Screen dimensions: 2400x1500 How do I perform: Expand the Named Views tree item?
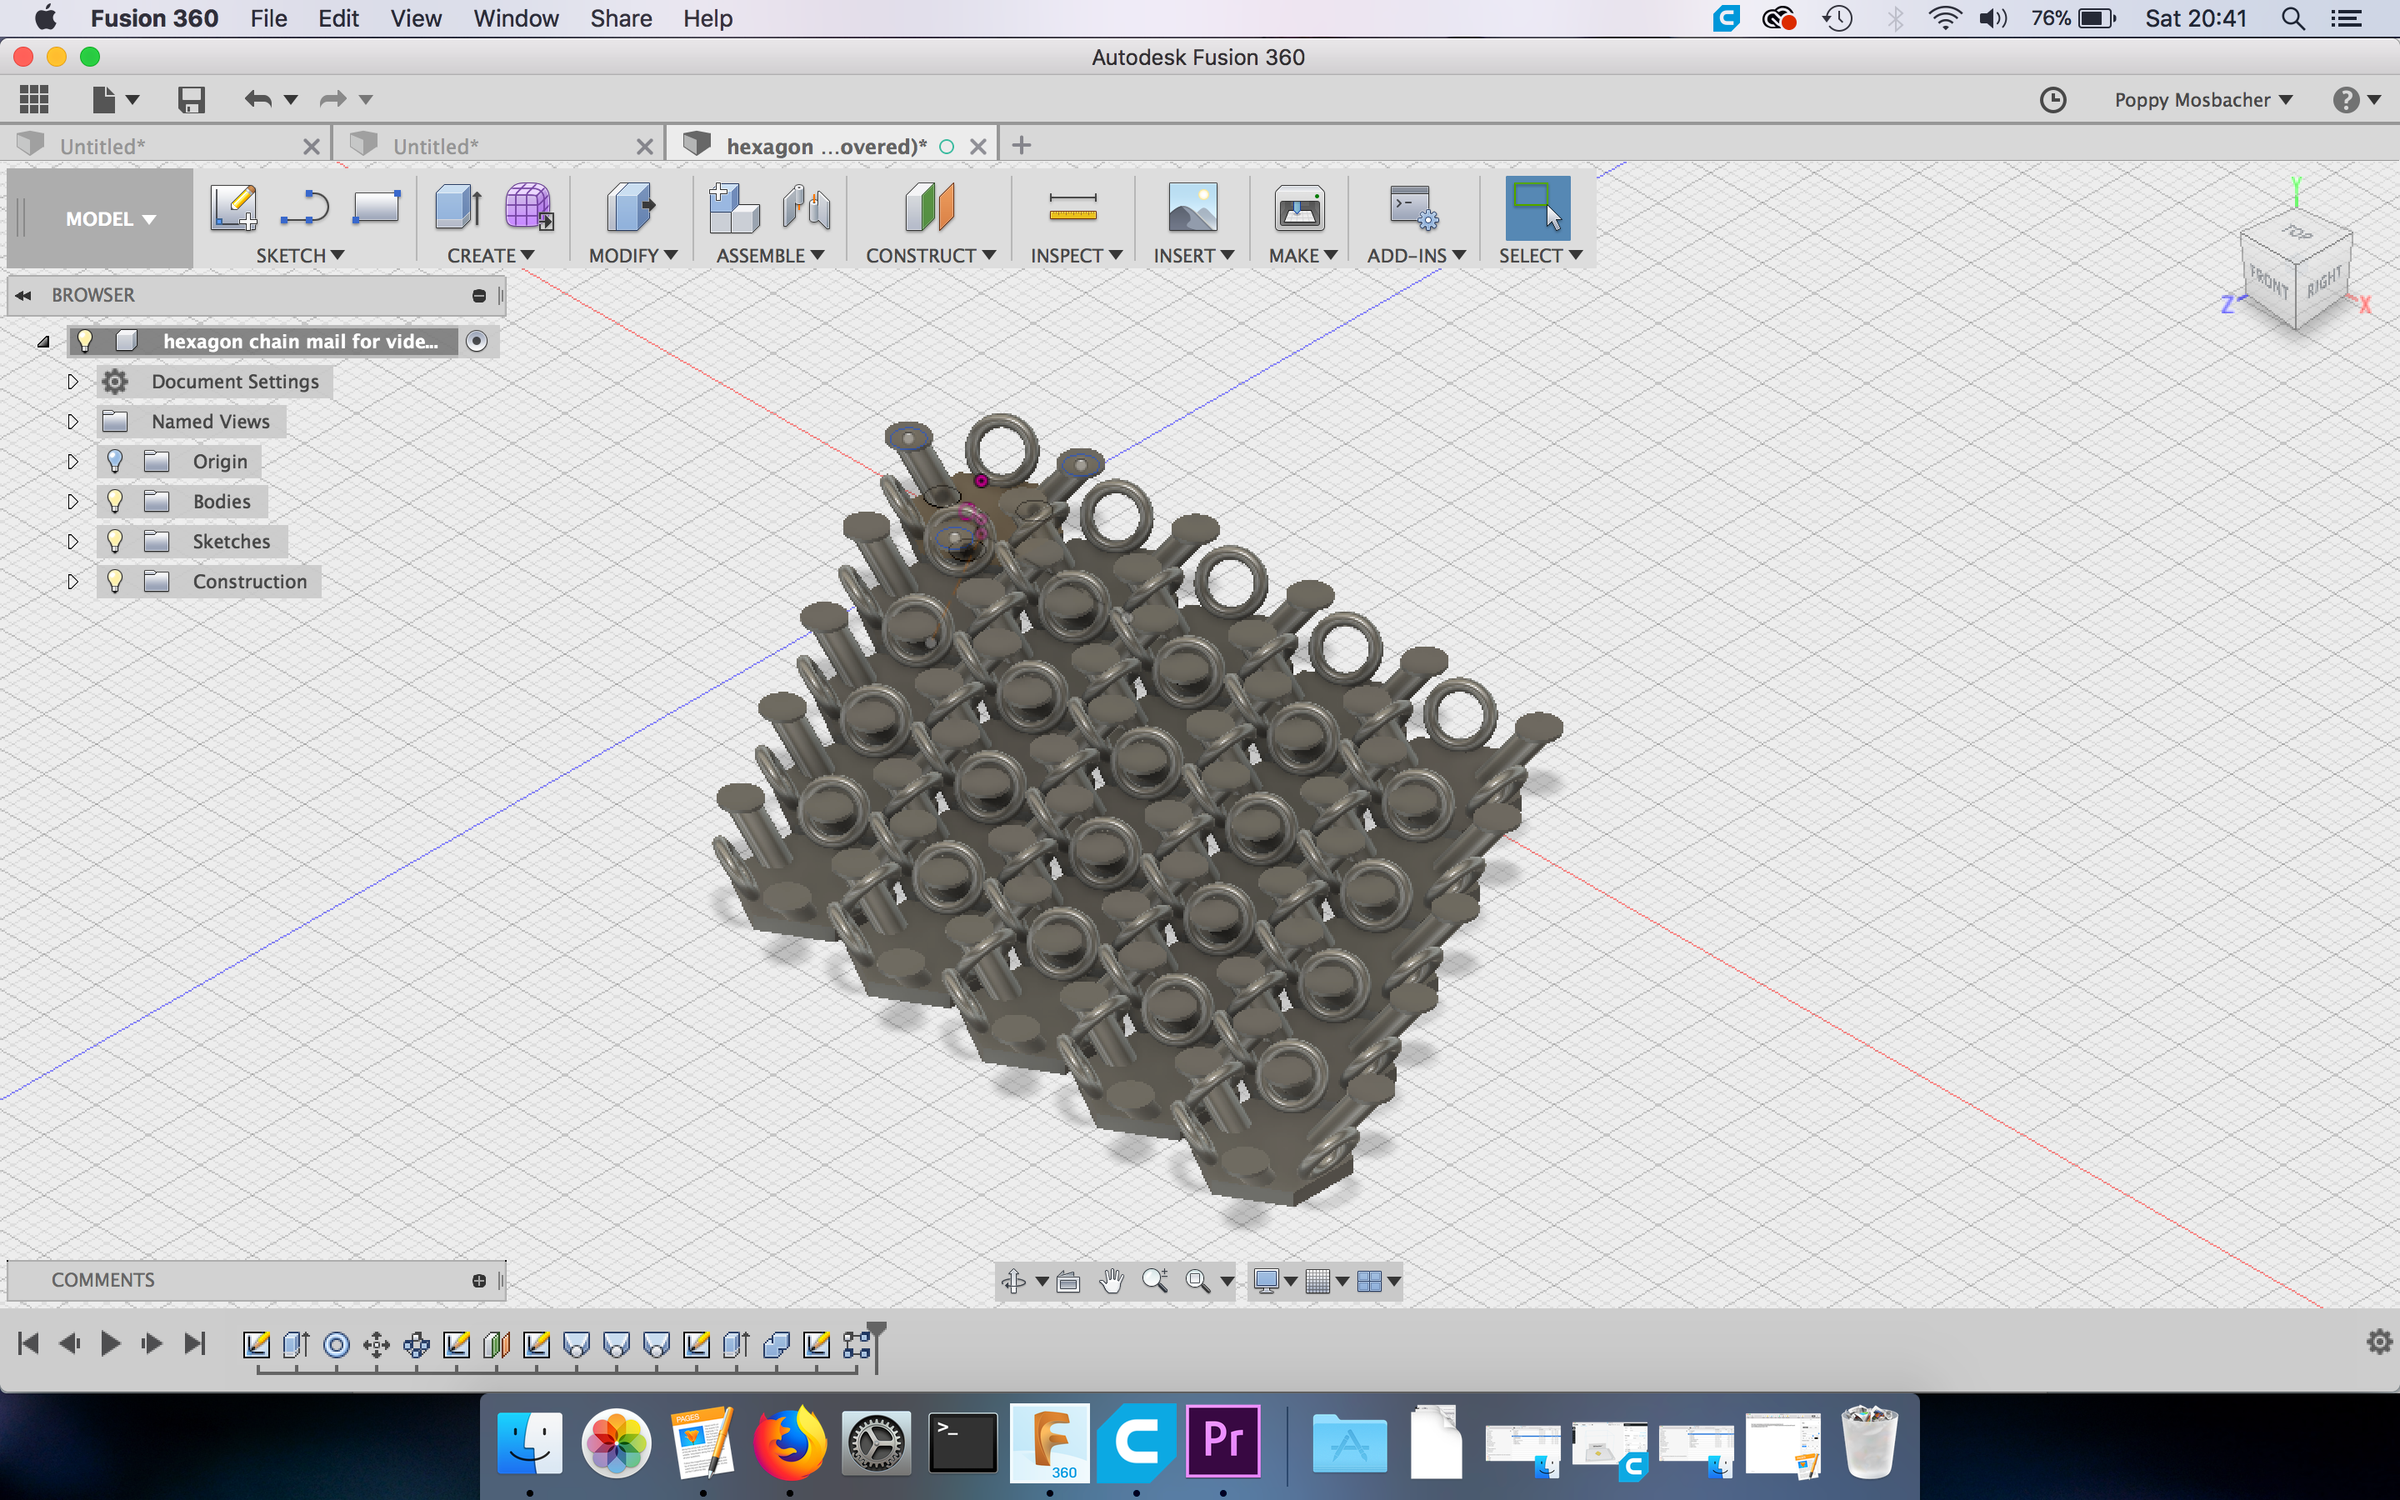pyautogui.click(x=72, y=421)
